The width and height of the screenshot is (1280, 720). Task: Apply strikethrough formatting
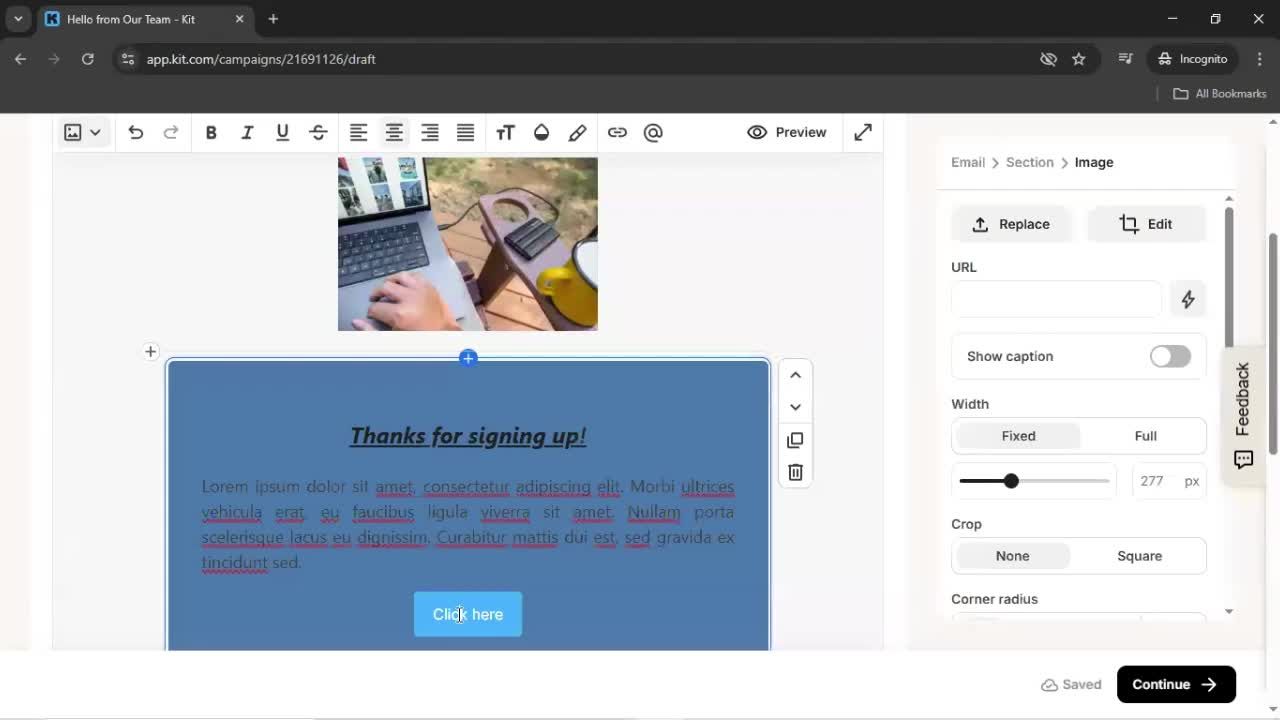point(318,132)
